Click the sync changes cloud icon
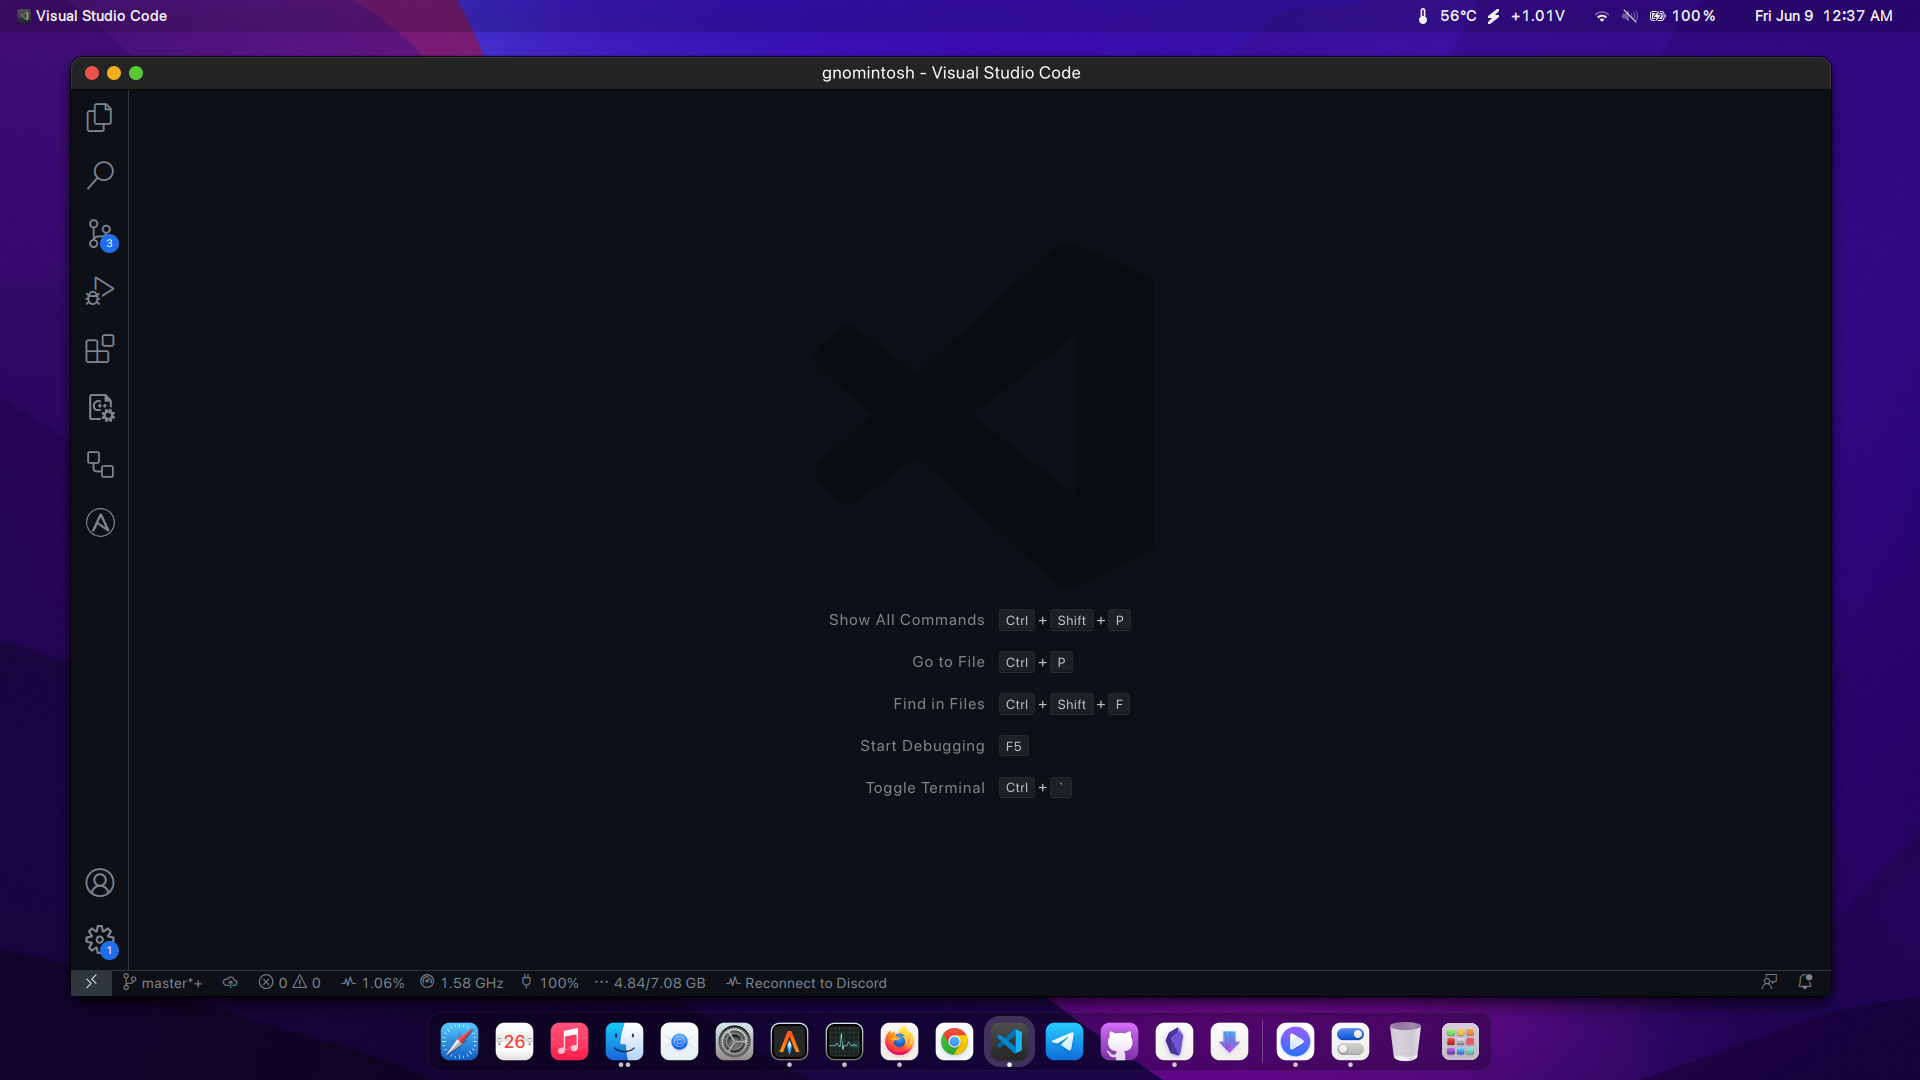This screenshot has width=1920, height=1080. 230,983
